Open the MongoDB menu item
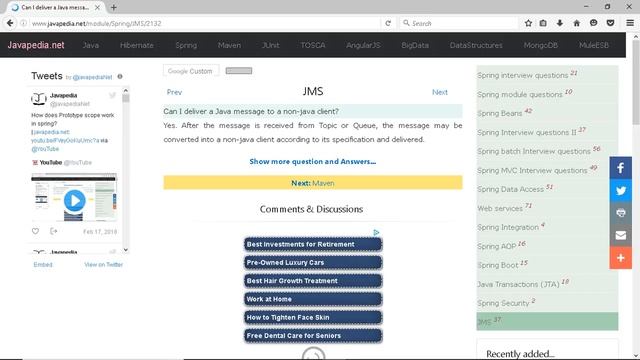The height and width of the screenshot is (360, 640). pyautogui.click(x=541, y=45)
